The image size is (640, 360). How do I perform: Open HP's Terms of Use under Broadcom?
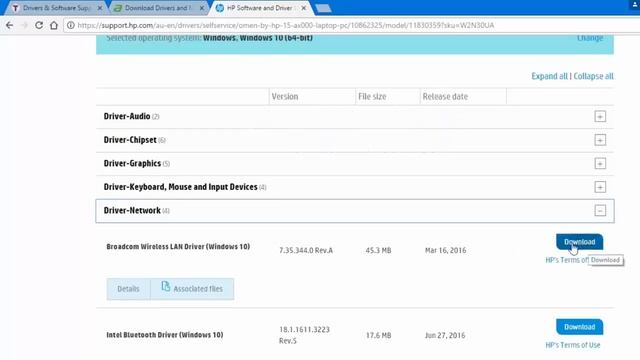click(567, 260)
